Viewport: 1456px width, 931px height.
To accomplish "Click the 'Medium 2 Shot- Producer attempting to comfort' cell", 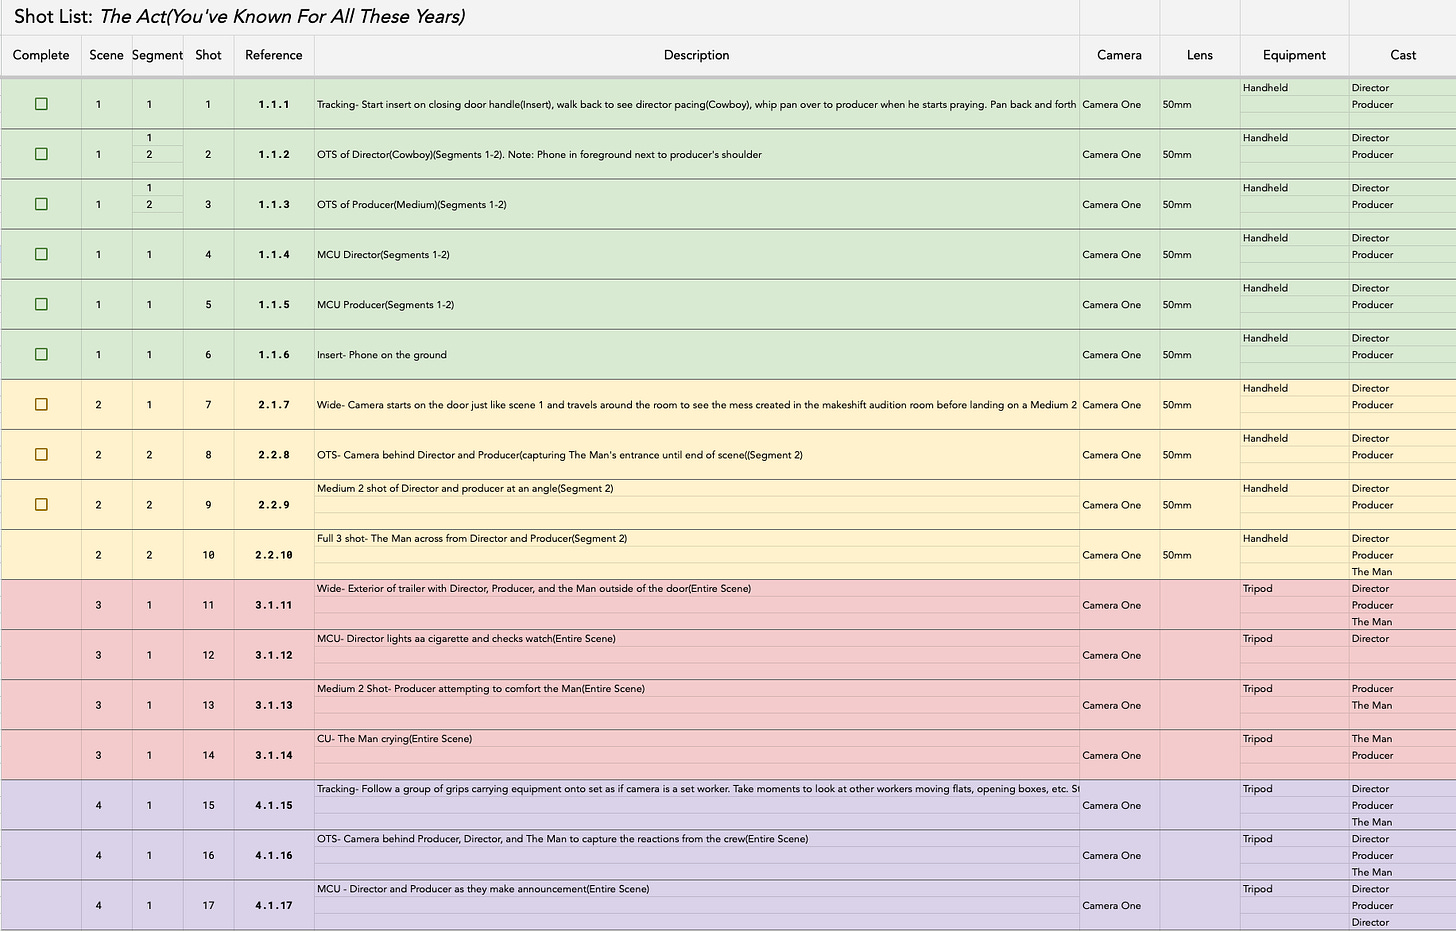I will [x=697, y=688].
